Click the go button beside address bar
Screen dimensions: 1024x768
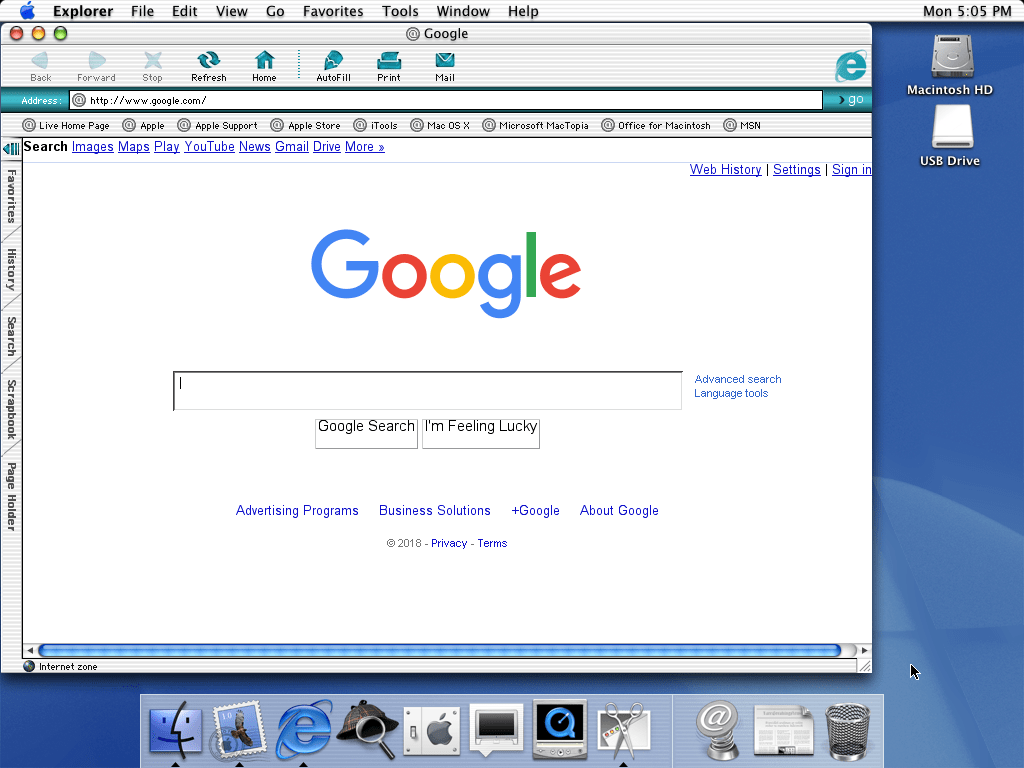click(851, 100)
